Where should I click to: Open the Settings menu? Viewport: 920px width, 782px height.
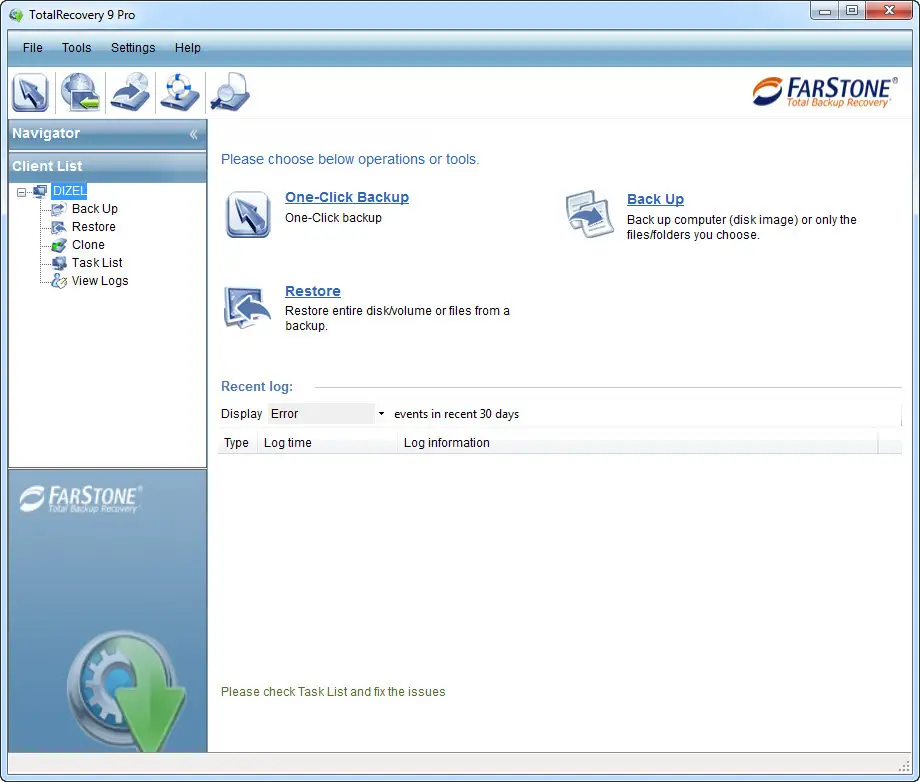(133, 48)
